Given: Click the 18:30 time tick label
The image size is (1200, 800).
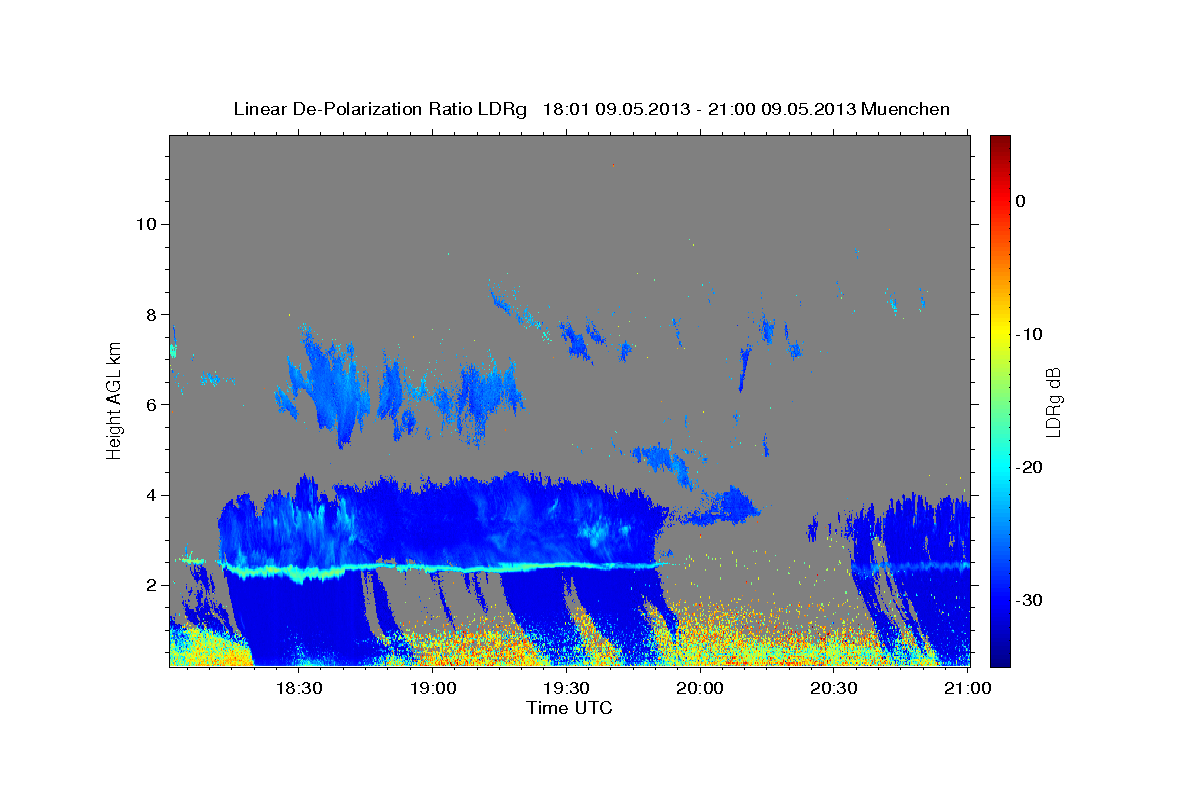Looking at the screenshot, I should click(298, 689).
